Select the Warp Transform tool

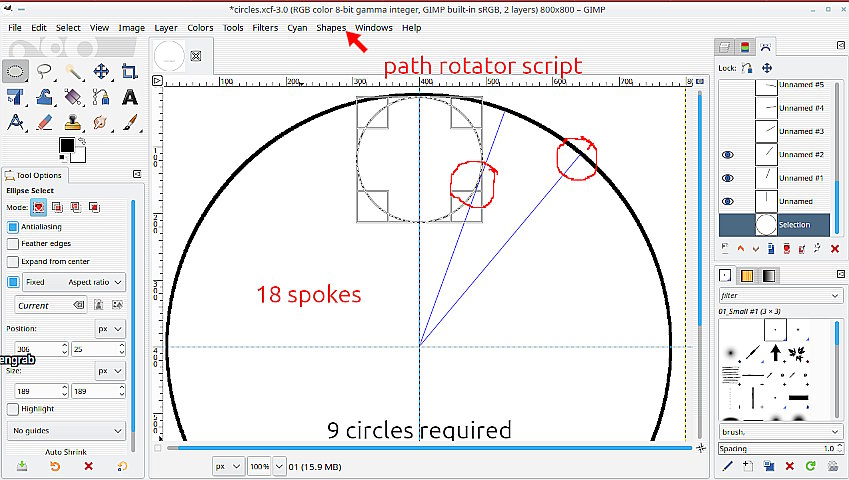44,97
